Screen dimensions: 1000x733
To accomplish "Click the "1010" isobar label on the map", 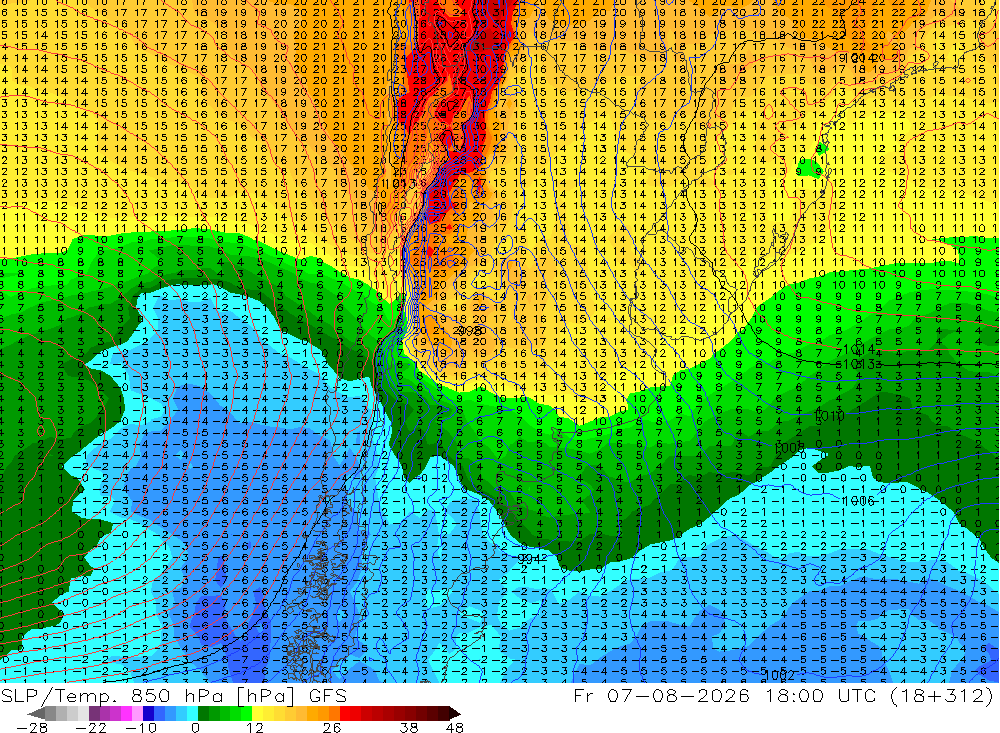I will [x=829, y=416].
